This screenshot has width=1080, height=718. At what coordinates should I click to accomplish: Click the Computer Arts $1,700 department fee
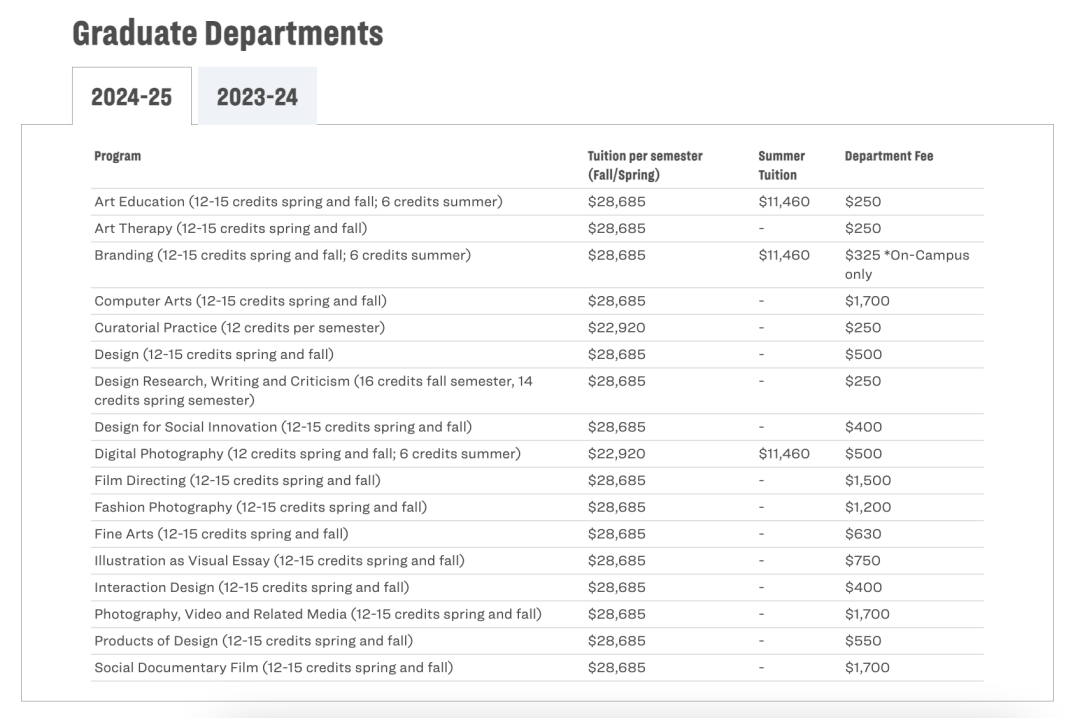tap(867, 301)
